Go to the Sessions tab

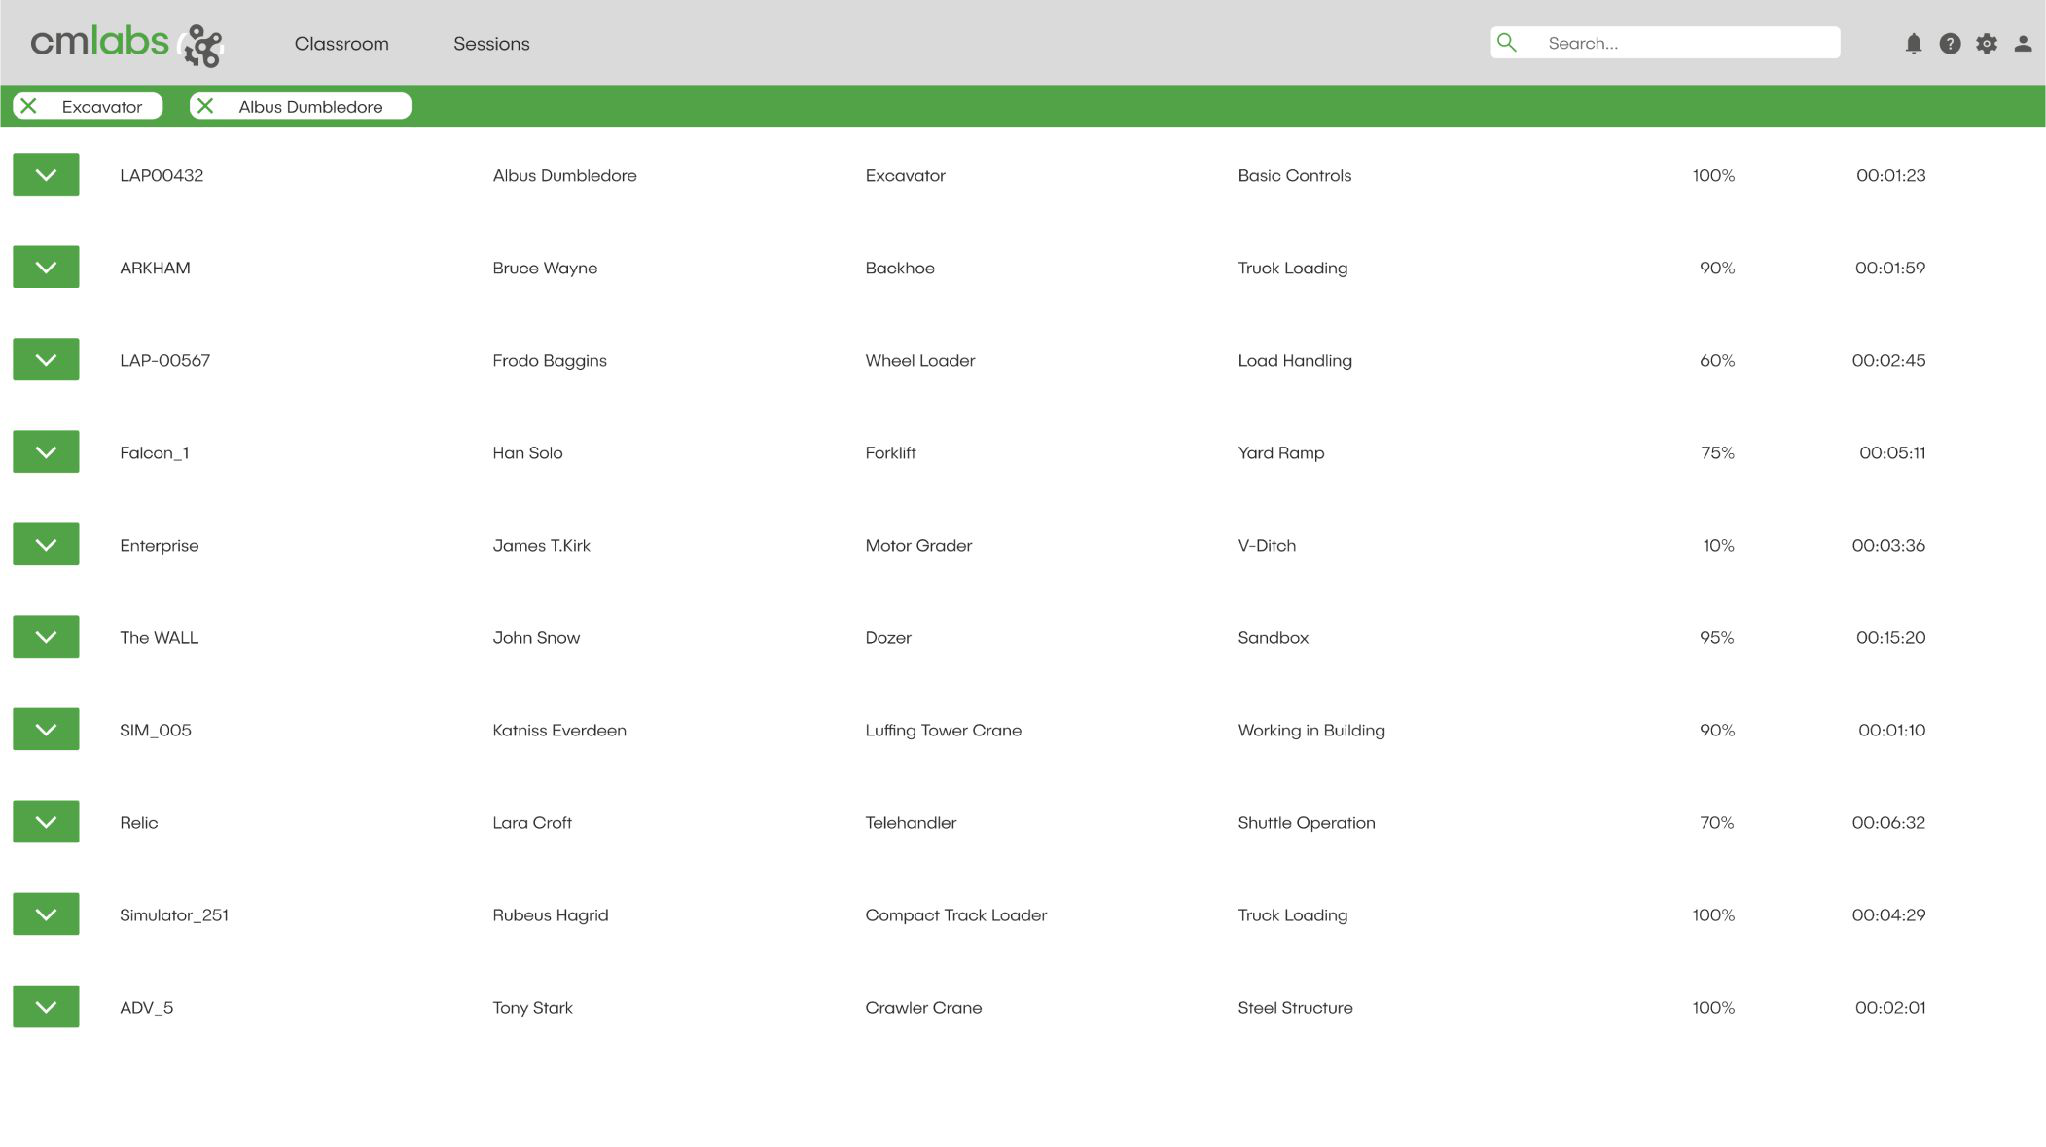point(491,44)
